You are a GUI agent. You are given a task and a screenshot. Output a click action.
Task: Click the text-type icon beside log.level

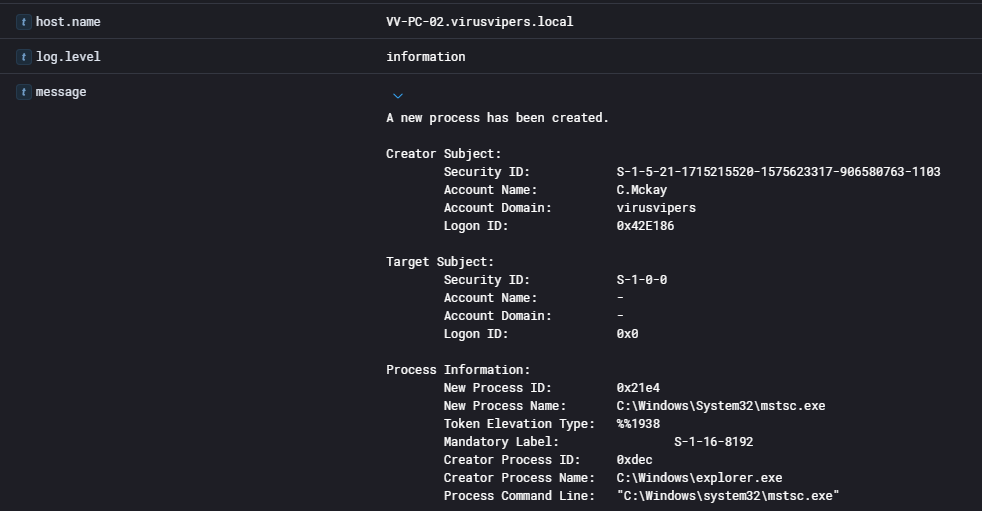pyautogui.click(x=25, y=57)
